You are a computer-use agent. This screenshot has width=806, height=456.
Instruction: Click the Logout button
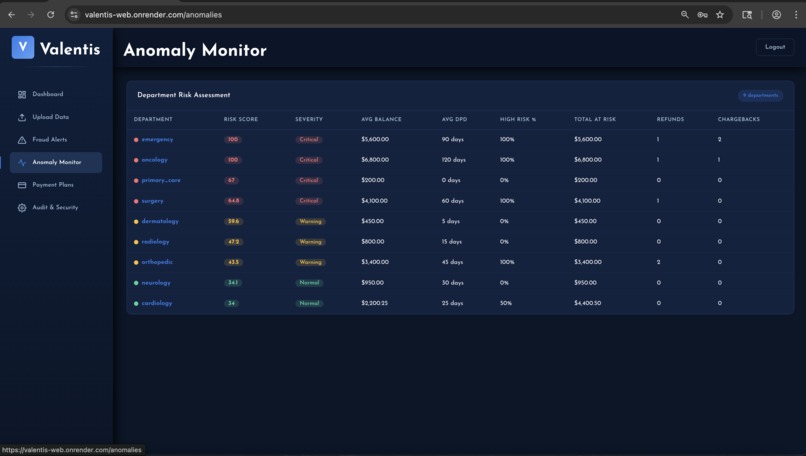(775, 47)
